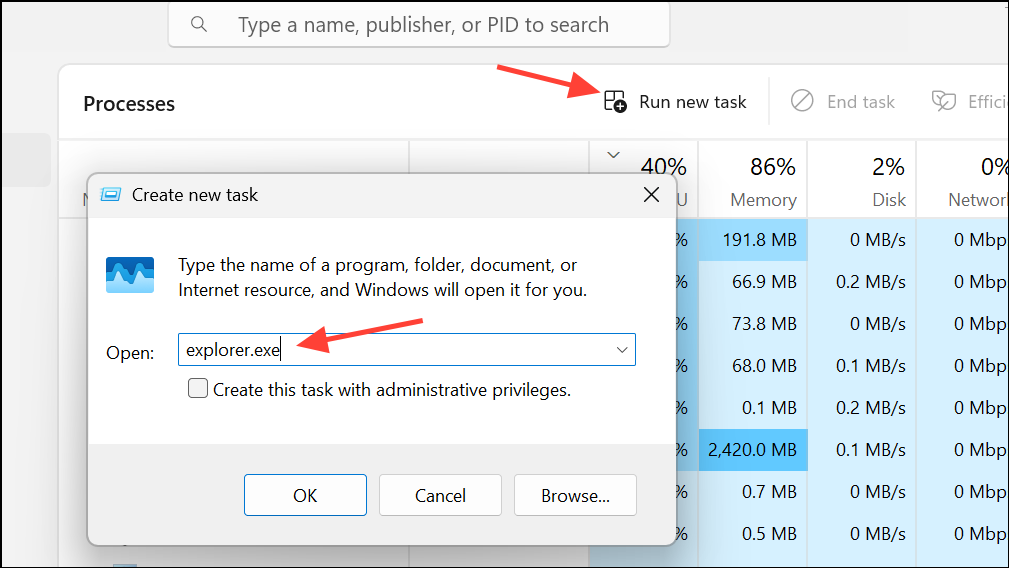The height and width of the screenshot is (568, 1009).
Task: Click the Run new task label
Action: click(x=693, y=102)
